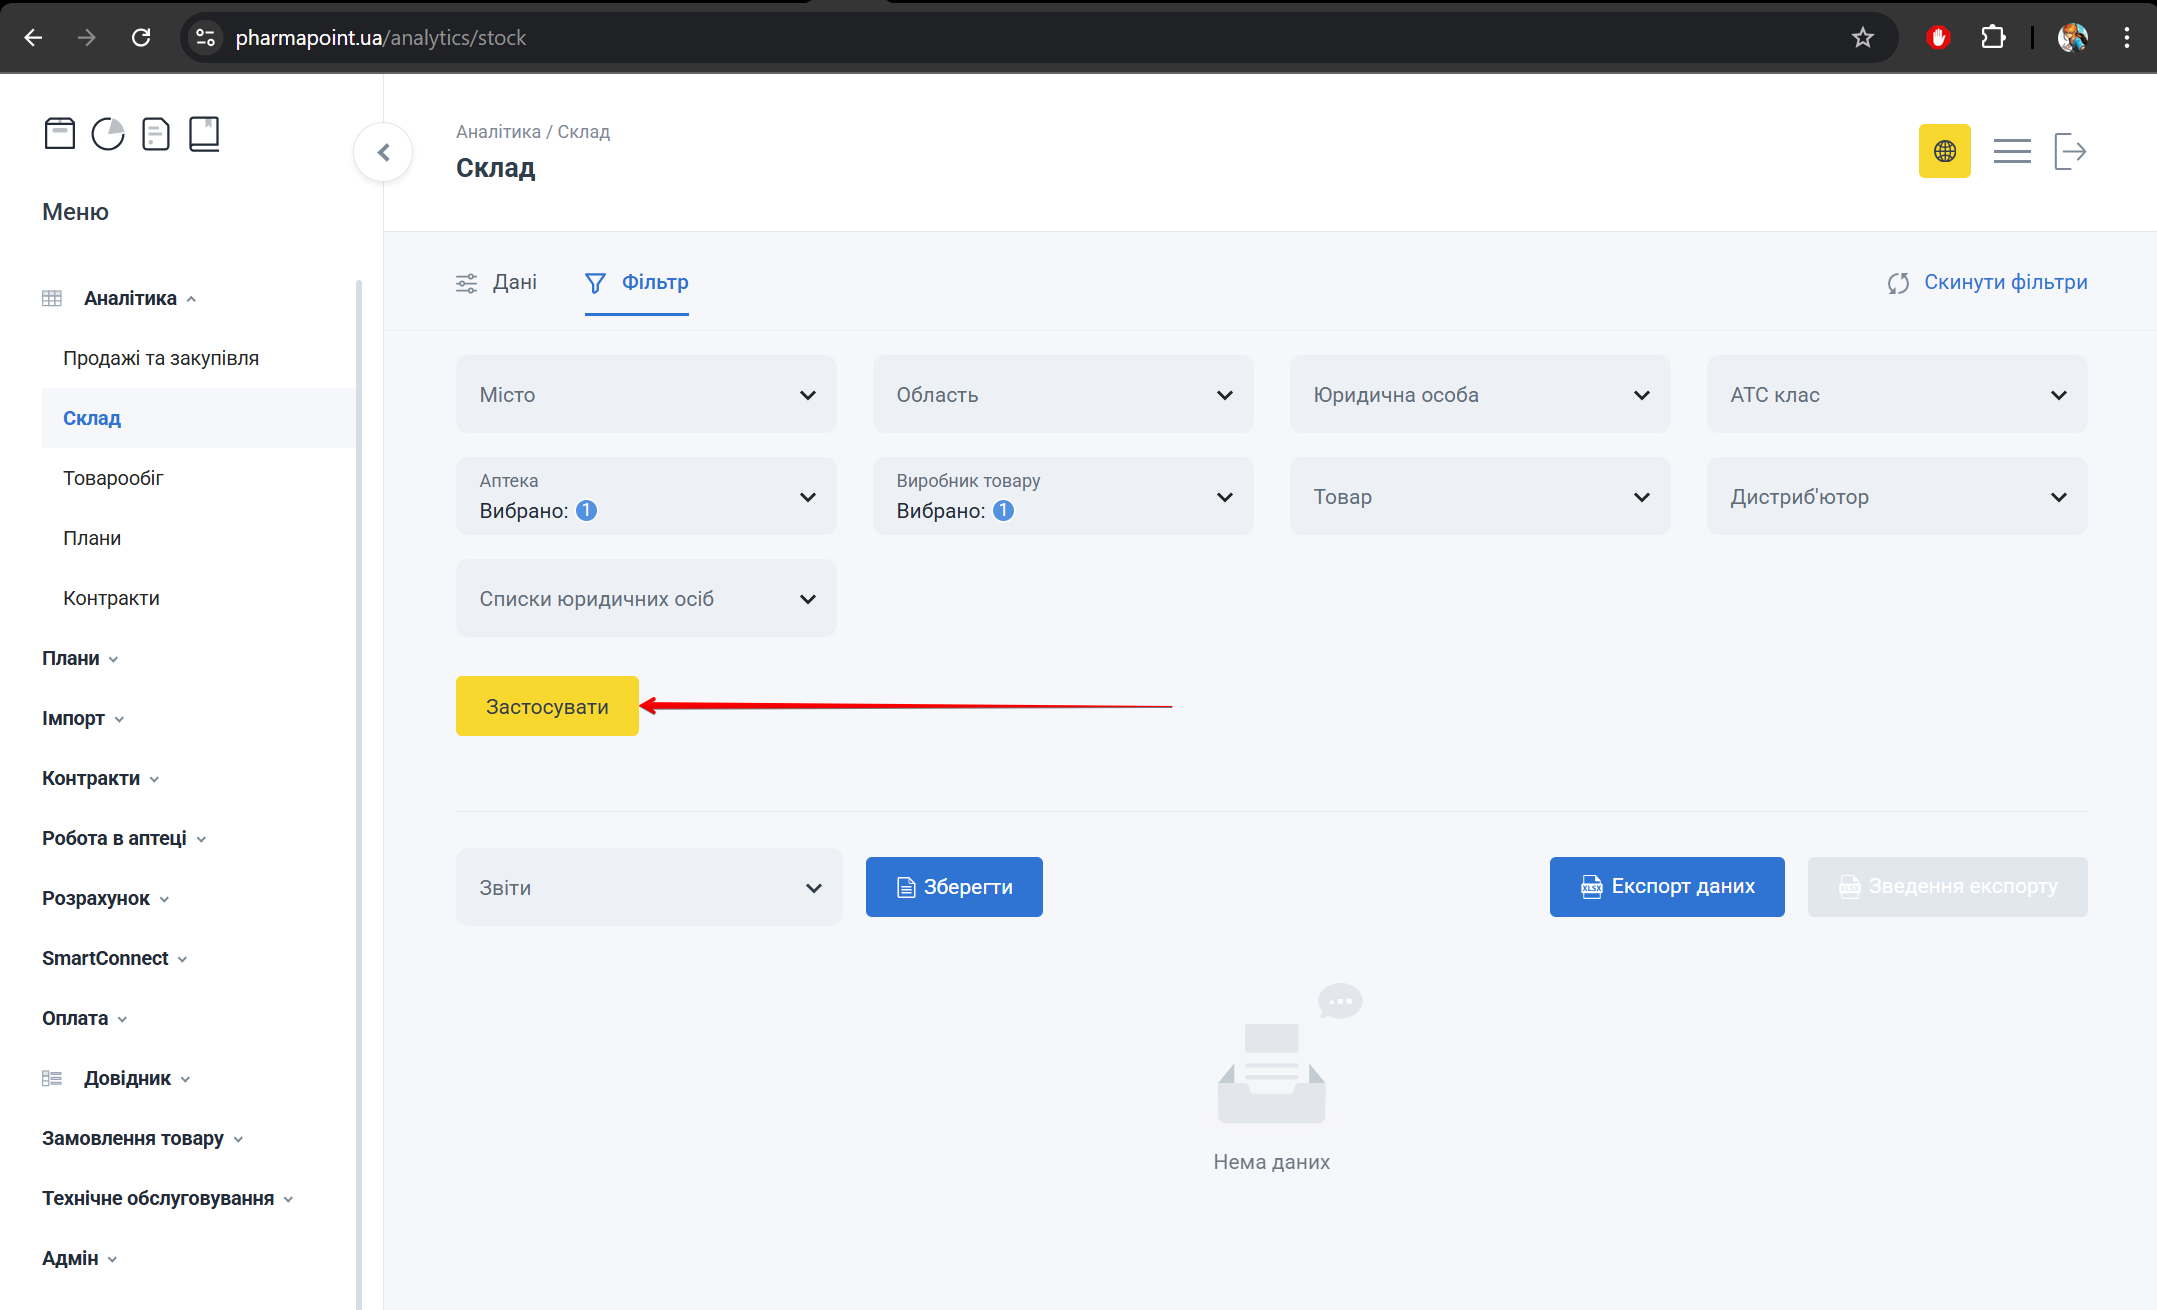Bookmark this page with star icon

[1862, 38]
